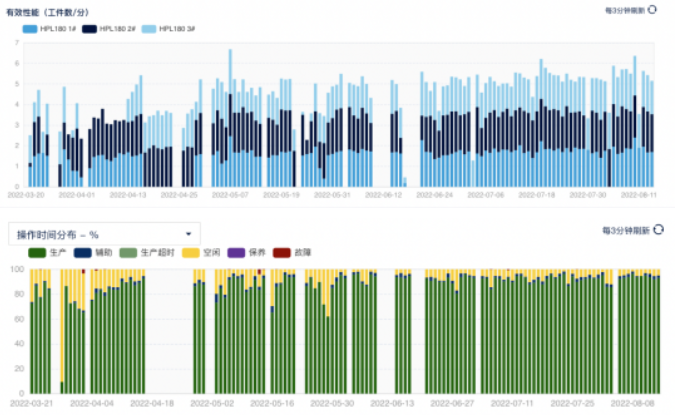Click the 2022-06-13 date label
679x415 pixels.
(392, 403)
